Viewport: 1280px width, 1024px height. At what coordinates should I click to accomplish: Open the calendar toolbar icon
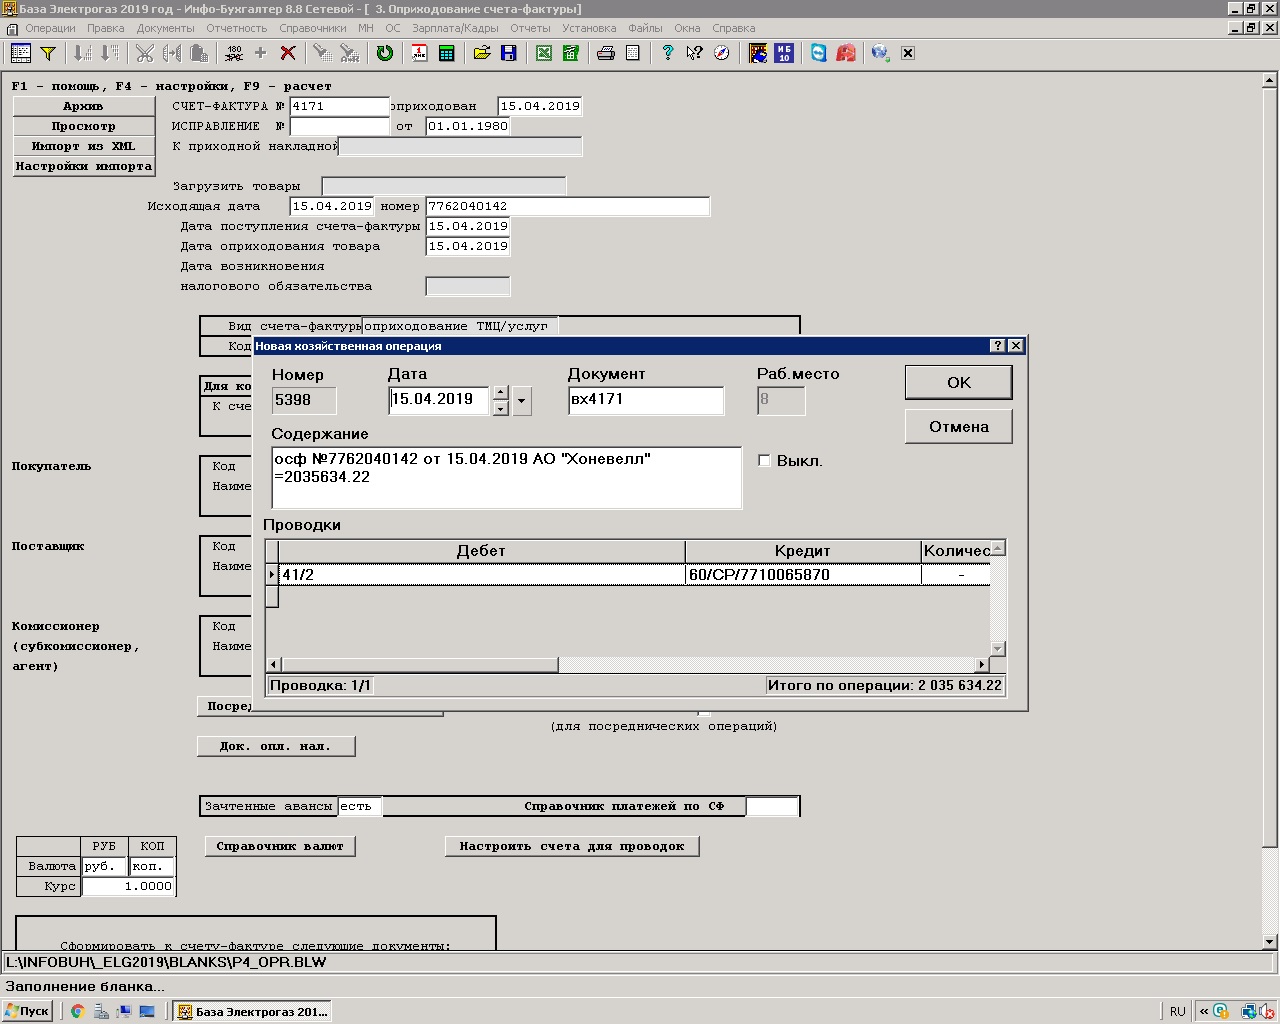(419, 53)
